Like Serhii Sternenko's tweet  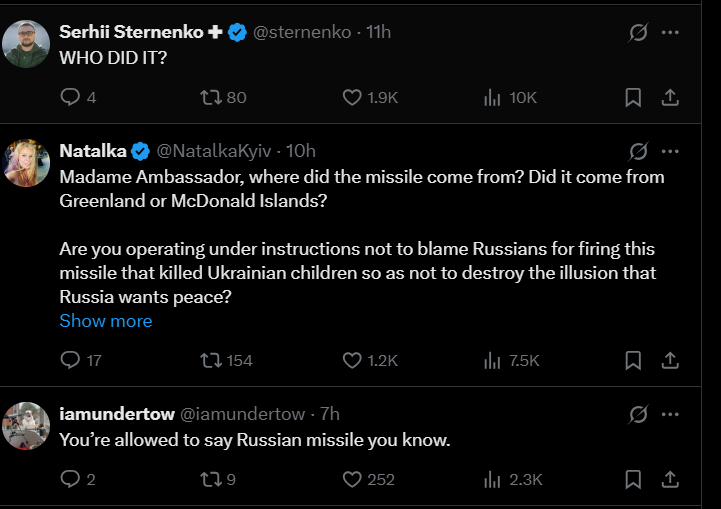tap(352, 97)
